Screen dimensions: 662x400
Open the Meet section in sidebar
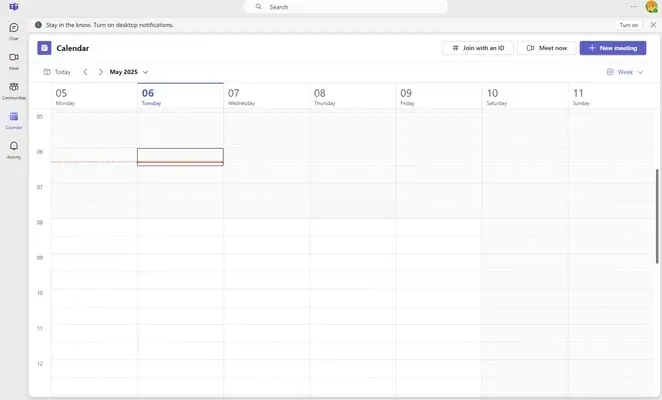click(x=14, y=59)
